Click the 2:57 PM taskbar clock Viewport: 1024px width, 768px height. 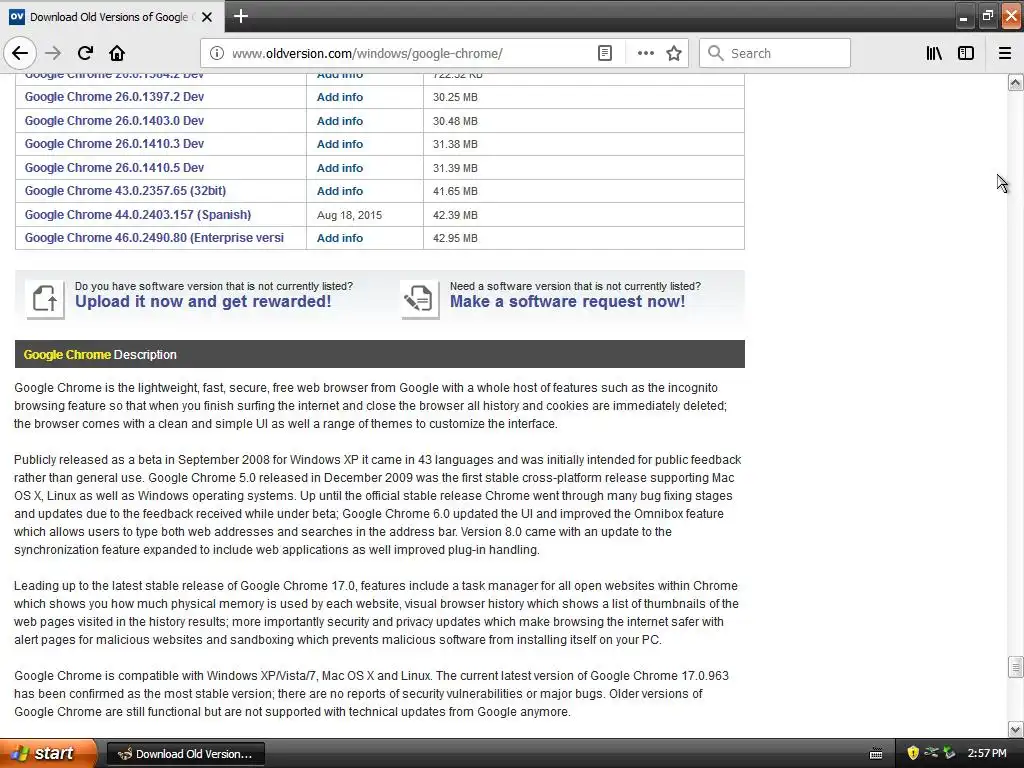click(987, 754)
